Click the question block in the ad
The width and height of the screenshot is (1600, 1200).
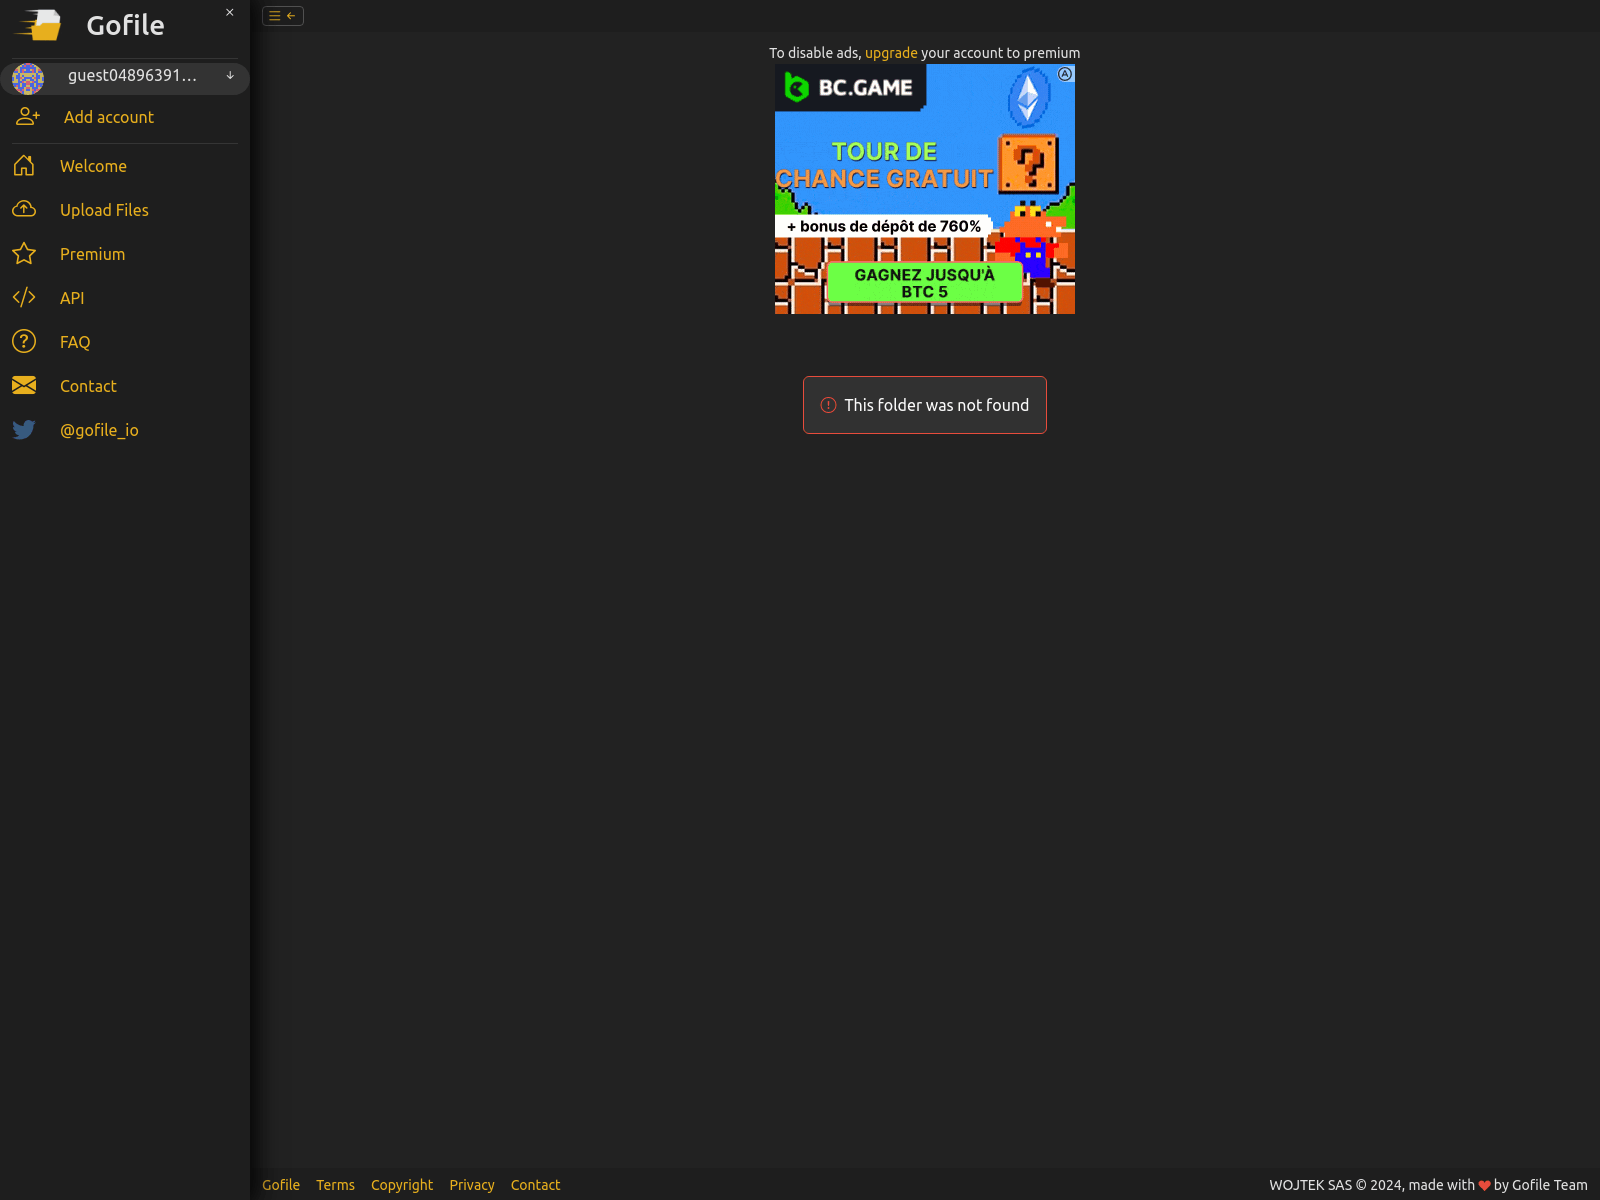pyautogui.click(x=1028, y=164)
